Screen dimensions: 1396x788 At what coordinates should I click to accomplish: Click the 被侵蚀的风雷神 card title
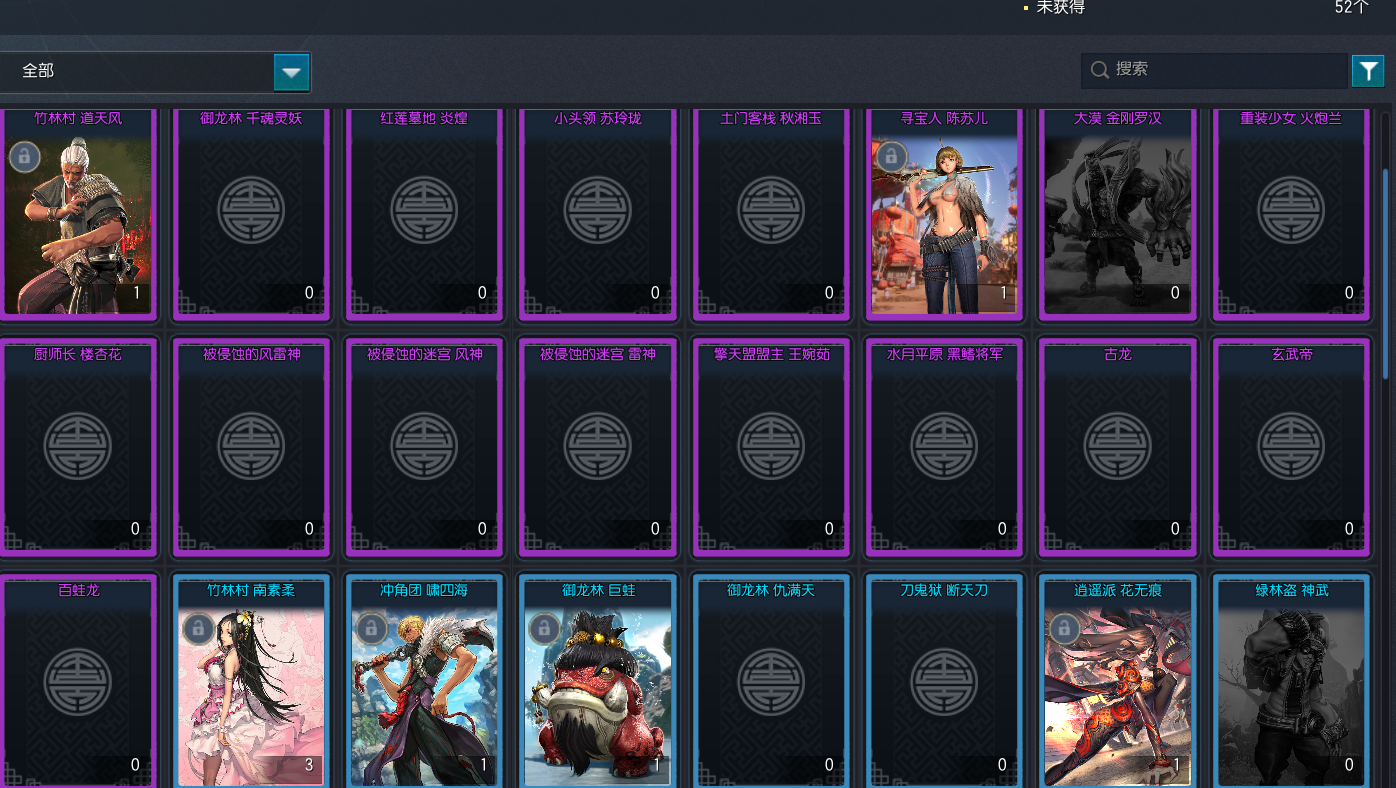click(251, 354)
